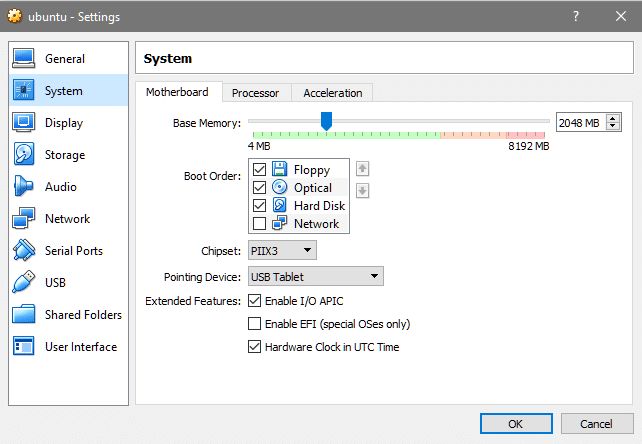
Task: Toggle Enable I/O APIC checkbox
Action: (x=254, y=301)
